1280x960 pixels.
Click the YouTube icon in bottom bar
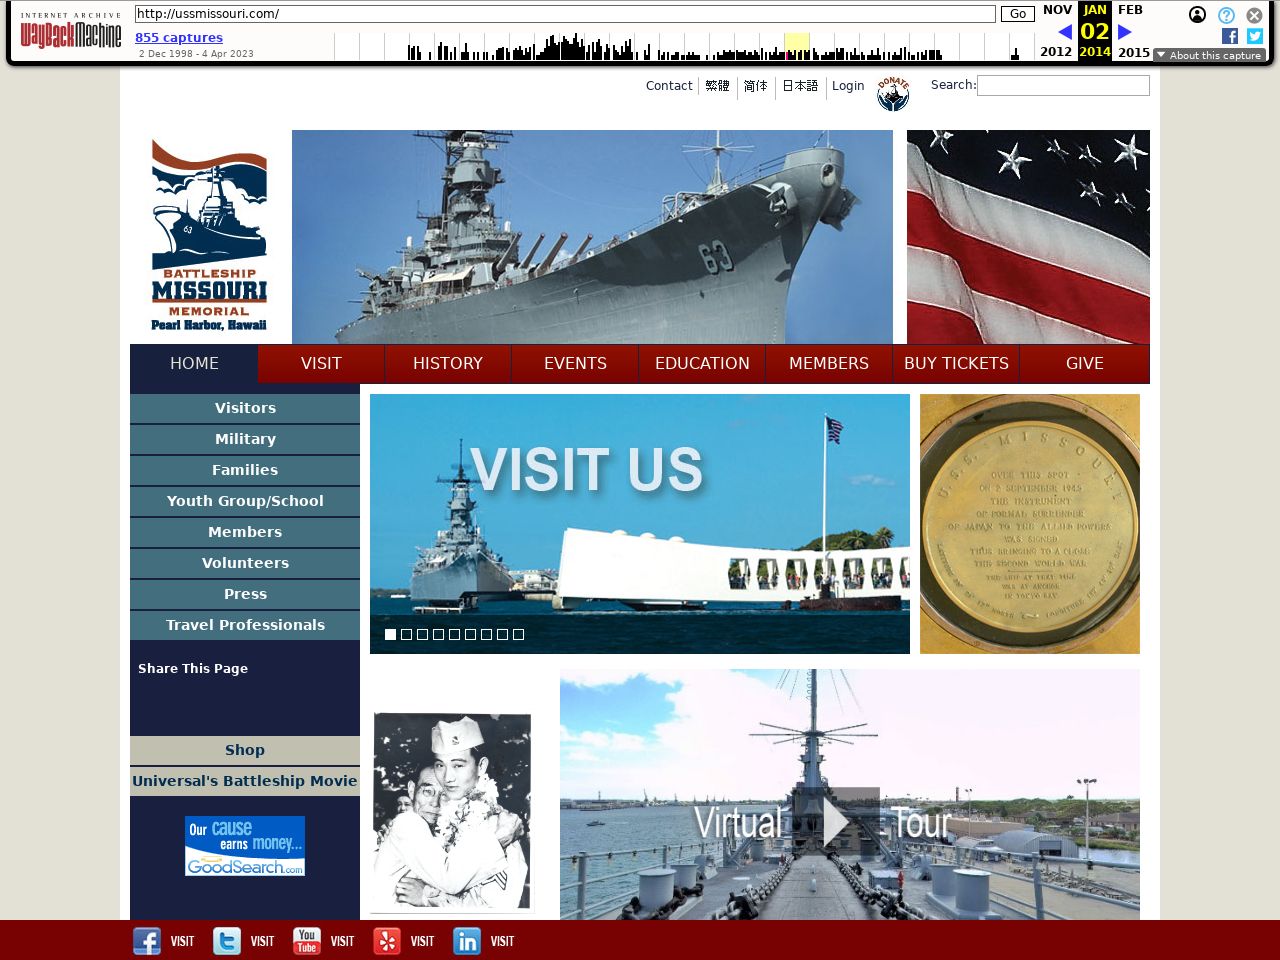pyautogui.click(x=307, y=941)
